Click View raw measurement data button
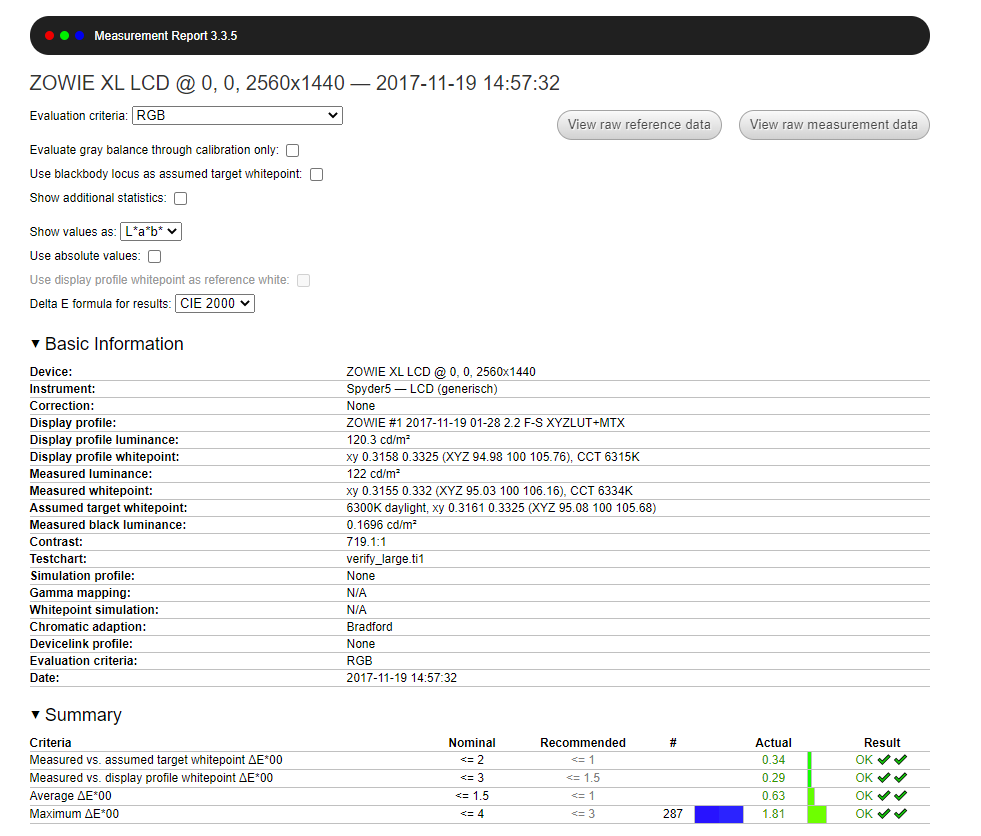This screenshot has width=981, height=836. point(834,125)
